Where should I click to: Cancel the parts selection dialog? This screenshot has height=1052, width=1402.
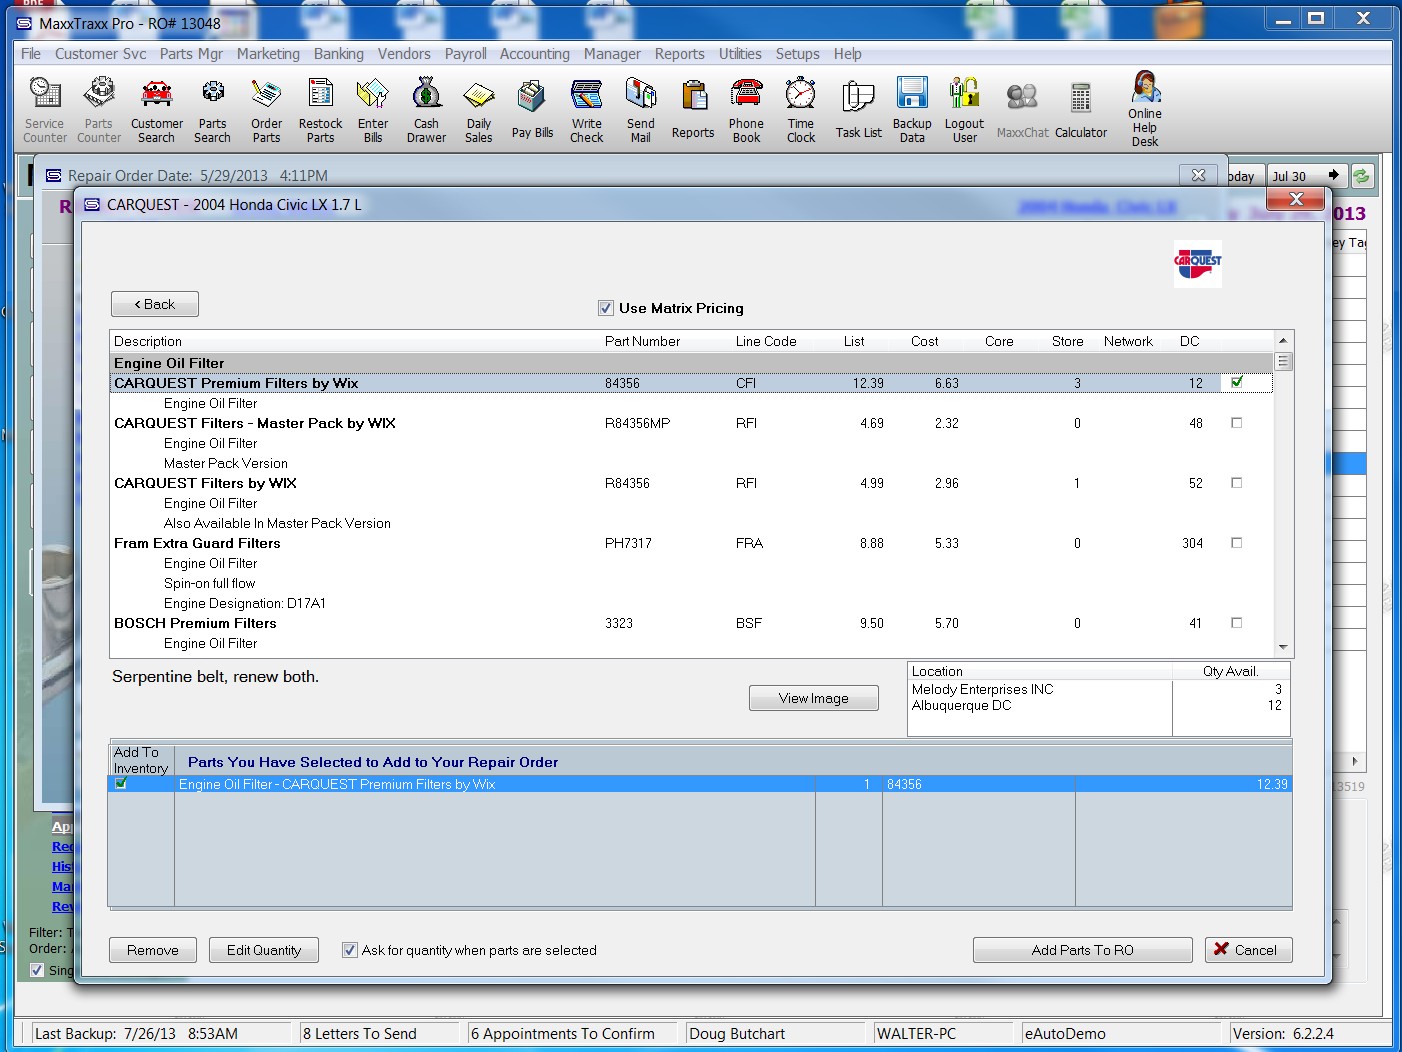click(1249, 950)
